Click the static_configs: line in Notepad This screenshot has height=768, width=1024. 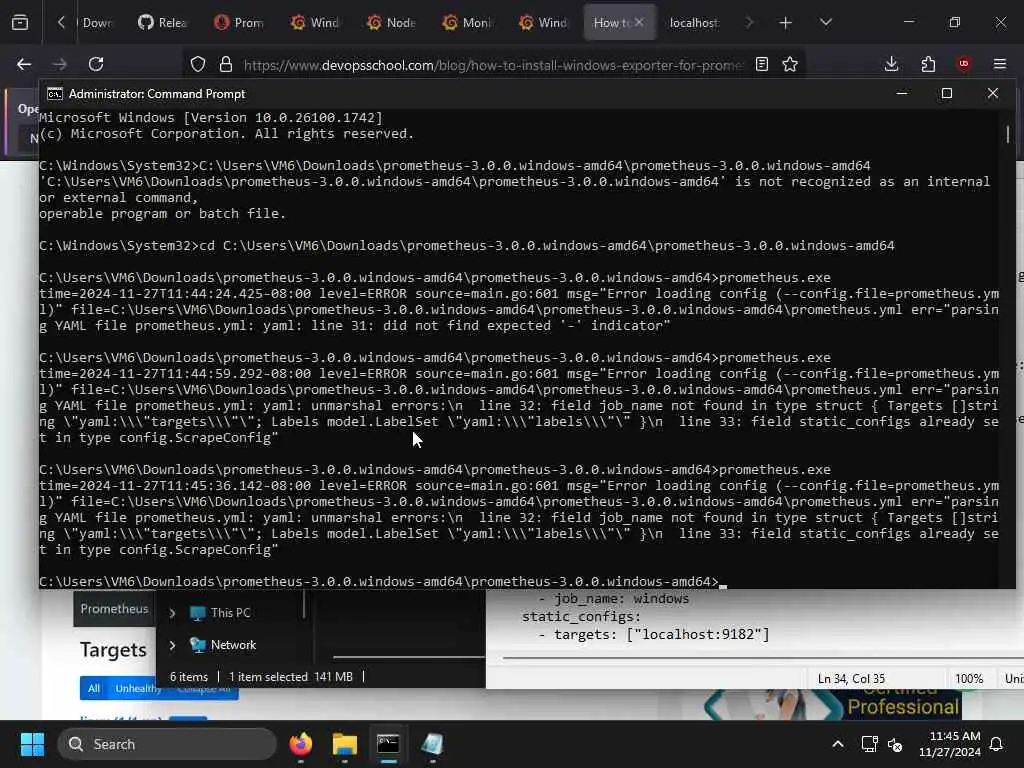tap(582, 616)
